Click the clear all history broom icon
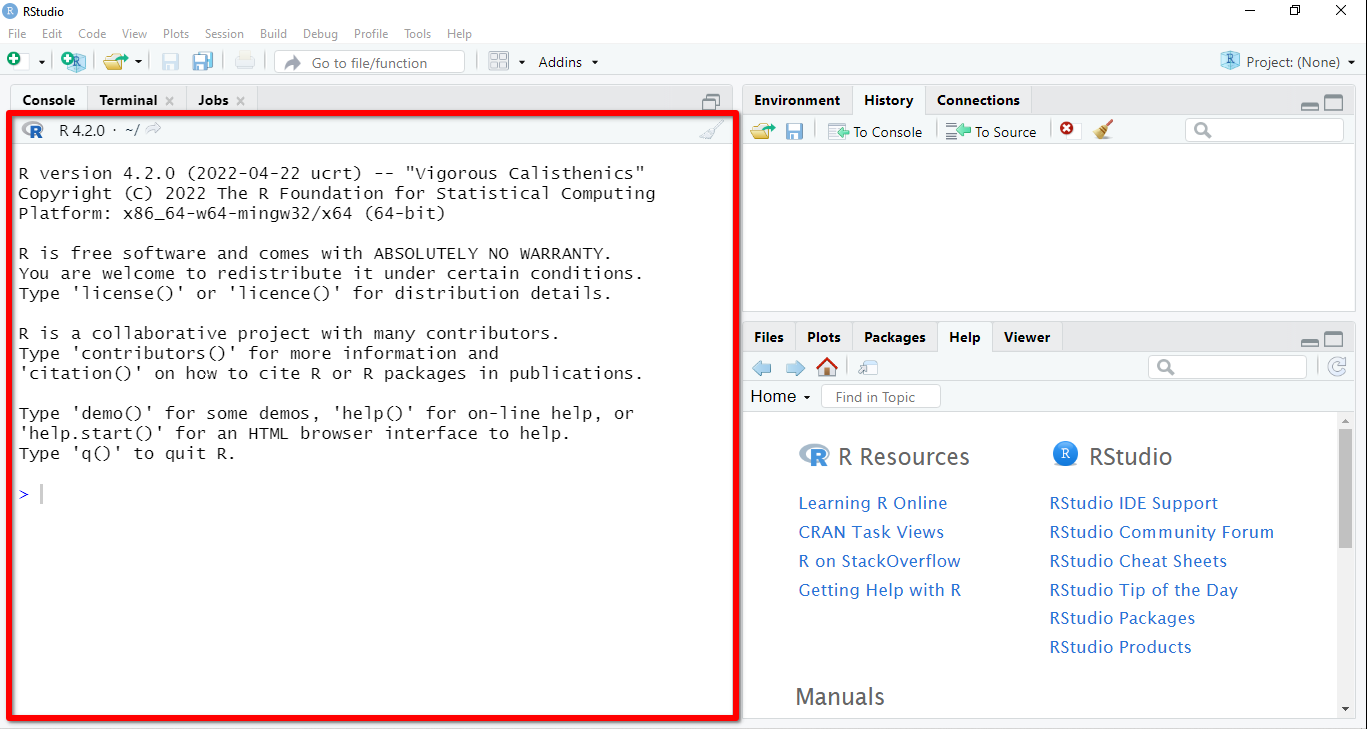1367x729 pixels. coord(1103,129)
